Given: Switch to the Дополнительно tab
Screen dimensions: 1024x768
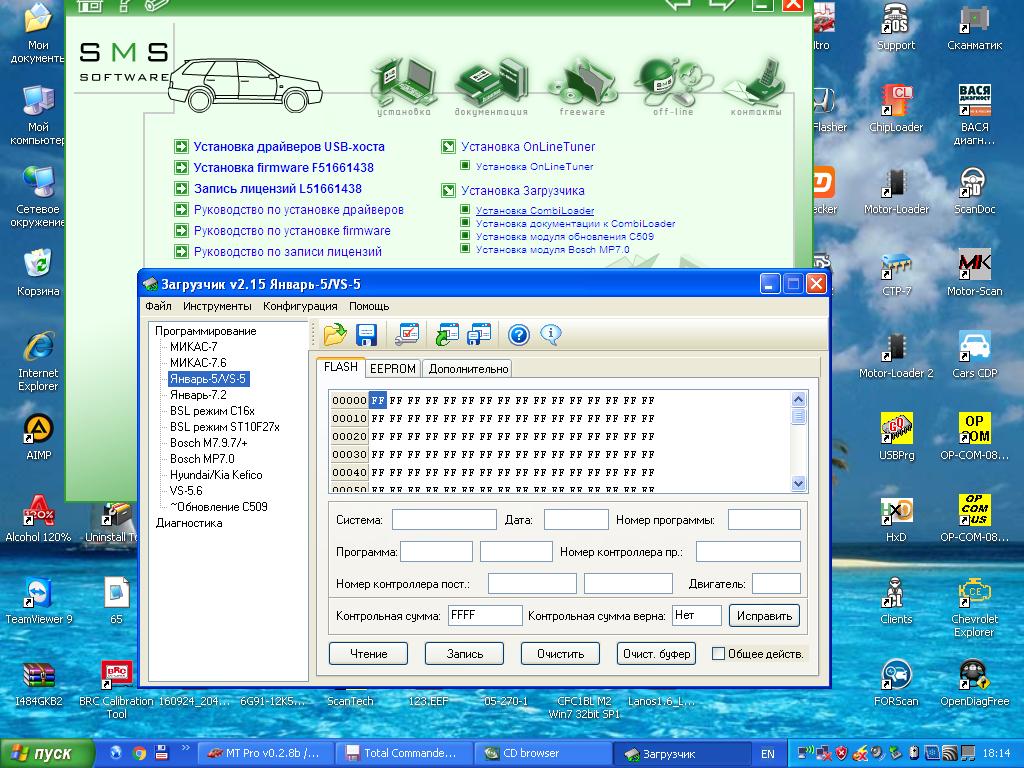Looking at the screenshot, I should 468,369.
